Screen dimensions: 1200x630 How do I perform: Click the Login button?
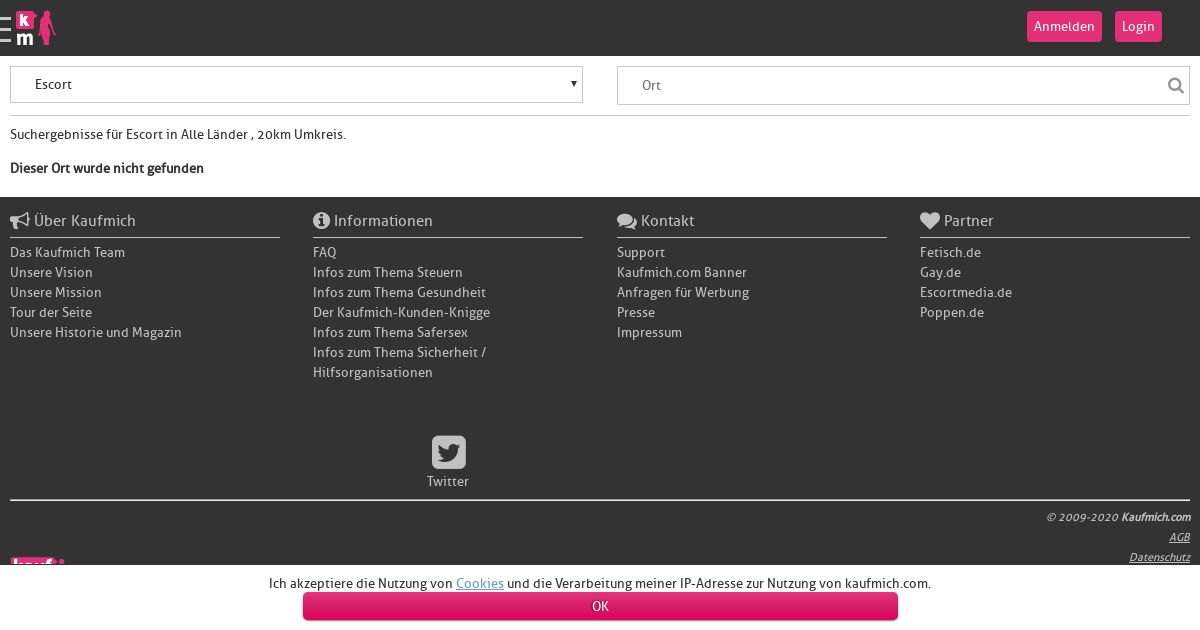[1138, 26]
